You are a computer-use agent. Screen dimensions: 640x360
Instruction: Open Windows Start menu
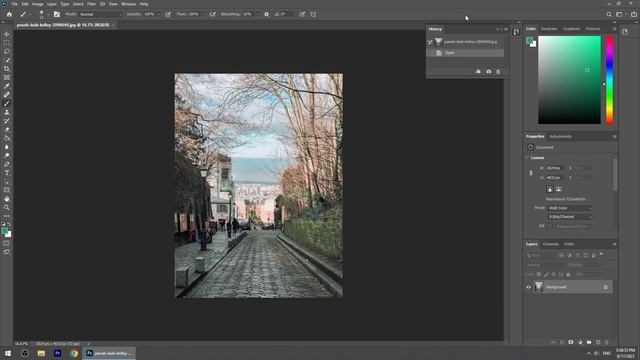click(8, 353)
